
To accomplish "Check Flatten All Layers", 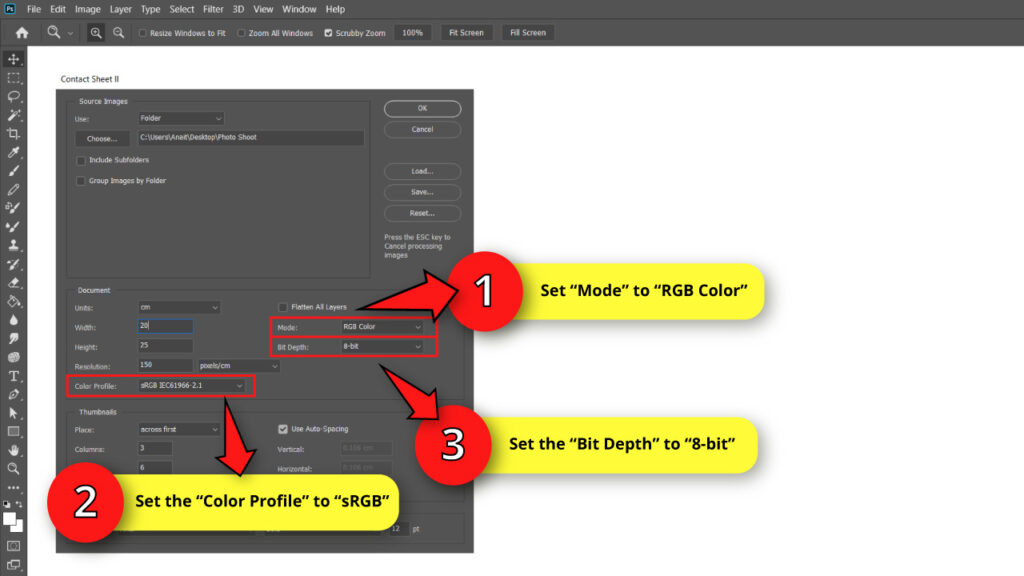I will click(x=283, y=307).
